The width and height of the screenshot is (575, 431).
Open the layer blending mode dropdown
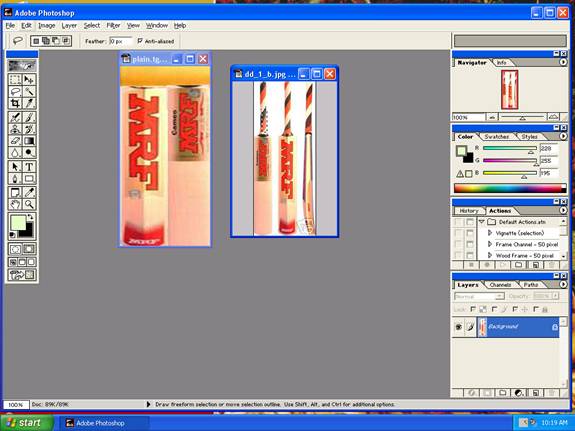coord(480,296)
